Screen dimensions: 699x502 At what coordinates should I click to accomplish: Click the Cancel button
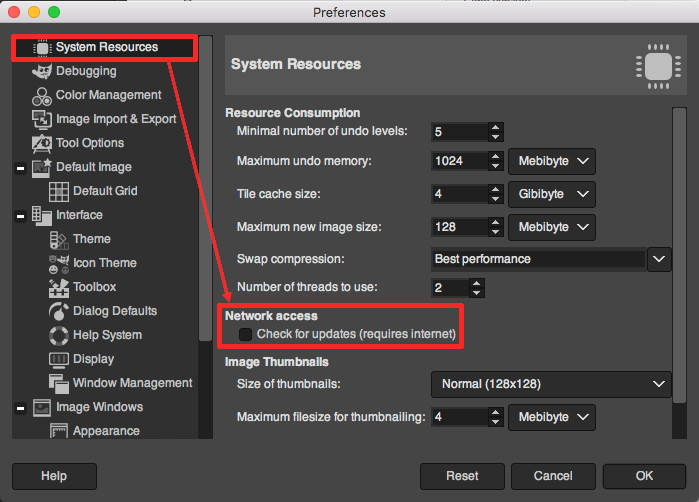click(553, 476)
